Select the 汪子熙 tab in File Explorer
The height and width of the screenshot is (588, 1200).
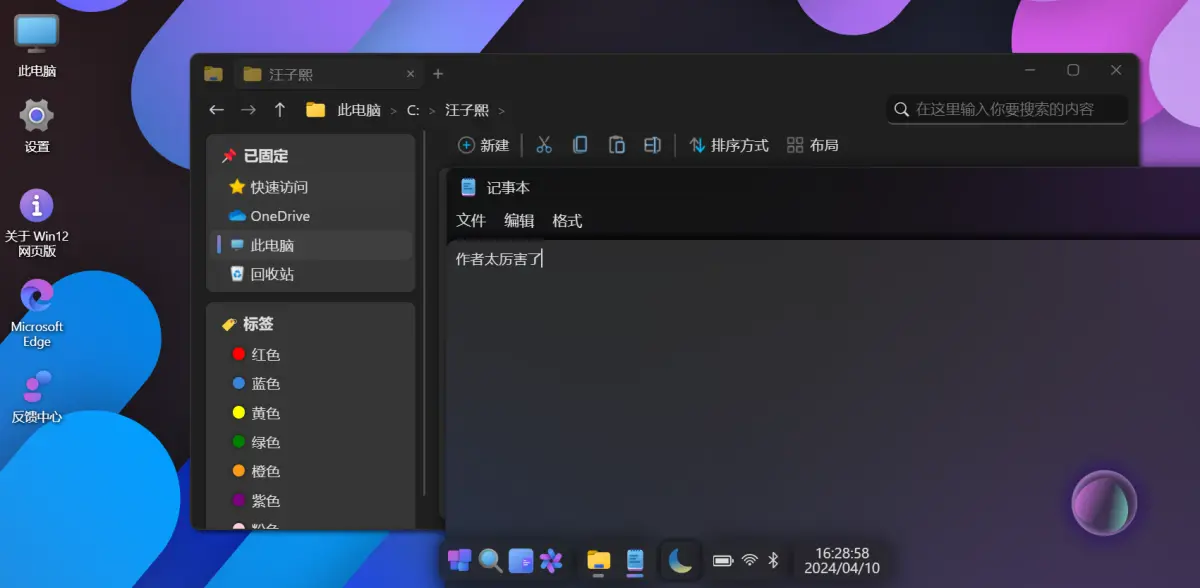[329, 74]
